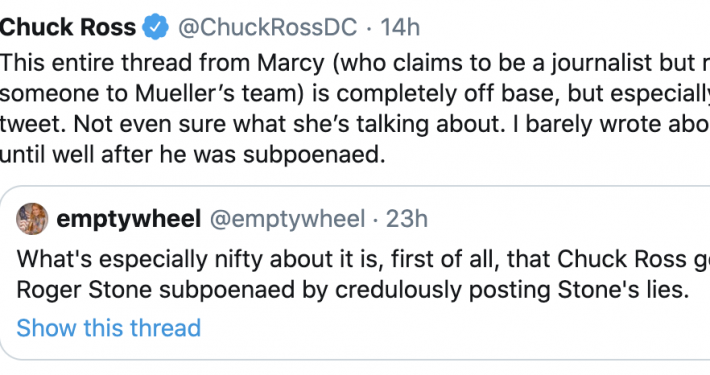Click the word "journalist" in the tweet
Viewport: 710px width, 375px height.
(x=601, y=63)
